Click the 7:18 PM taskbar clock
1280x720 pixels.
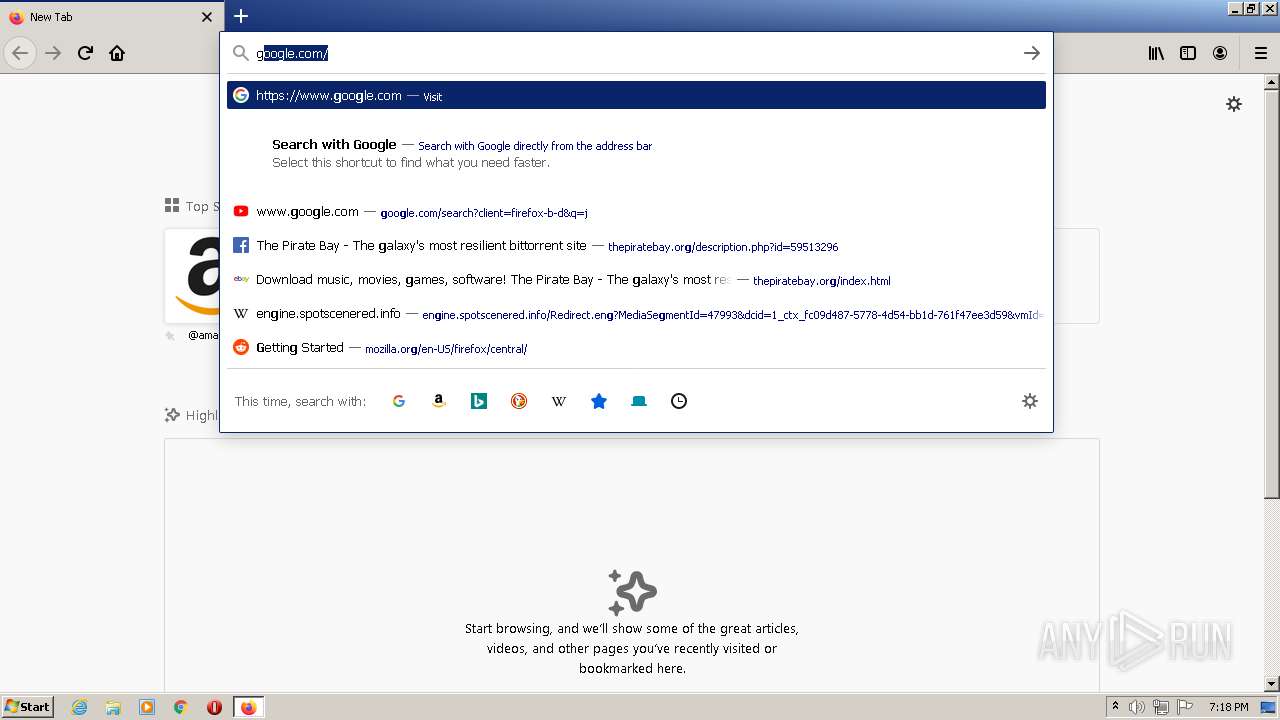click(1228, 707)
